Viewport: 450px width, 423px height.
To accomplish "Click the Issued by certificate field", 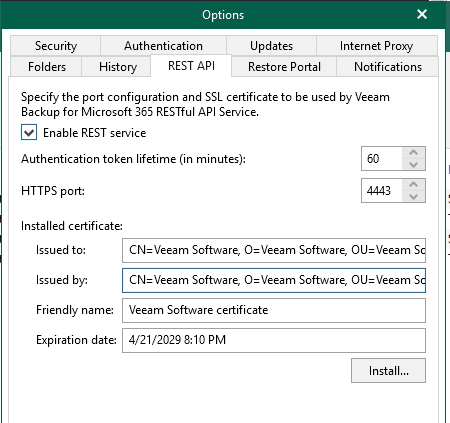I will tap(274, 280).
